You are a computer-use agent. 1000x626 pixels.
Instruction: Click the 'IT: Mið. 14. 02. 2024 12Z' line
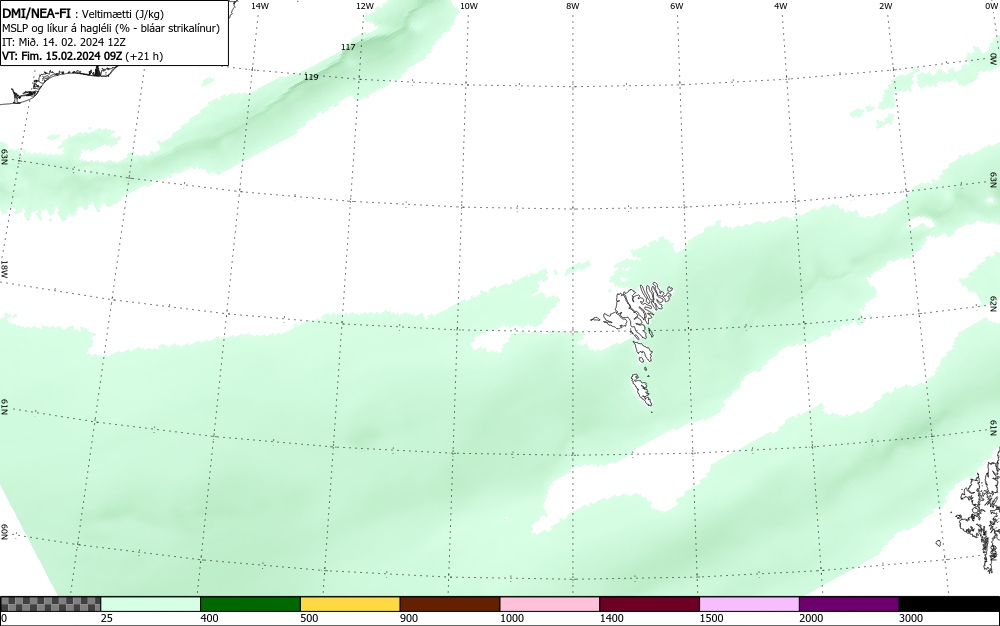tap(64, 42)
